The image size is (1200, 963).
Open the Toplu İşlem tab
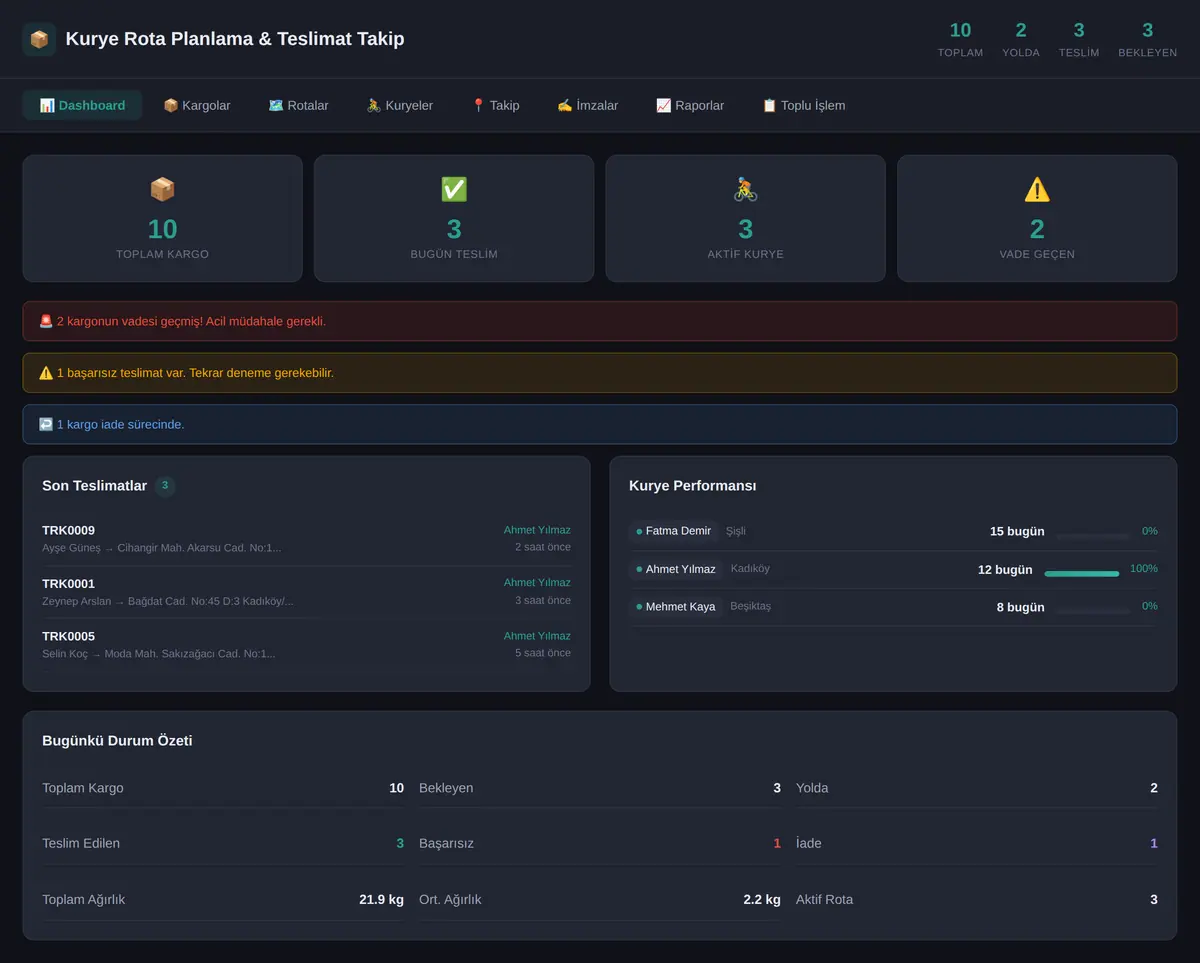[x=803, y=105]
